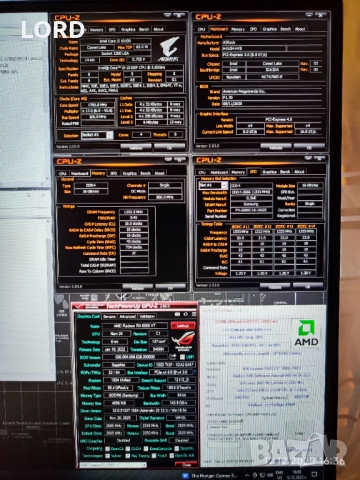The image size is (360, 480).
Task: Open the GPU selector dropdown in GPU-Z
Action: click(113, 465)
